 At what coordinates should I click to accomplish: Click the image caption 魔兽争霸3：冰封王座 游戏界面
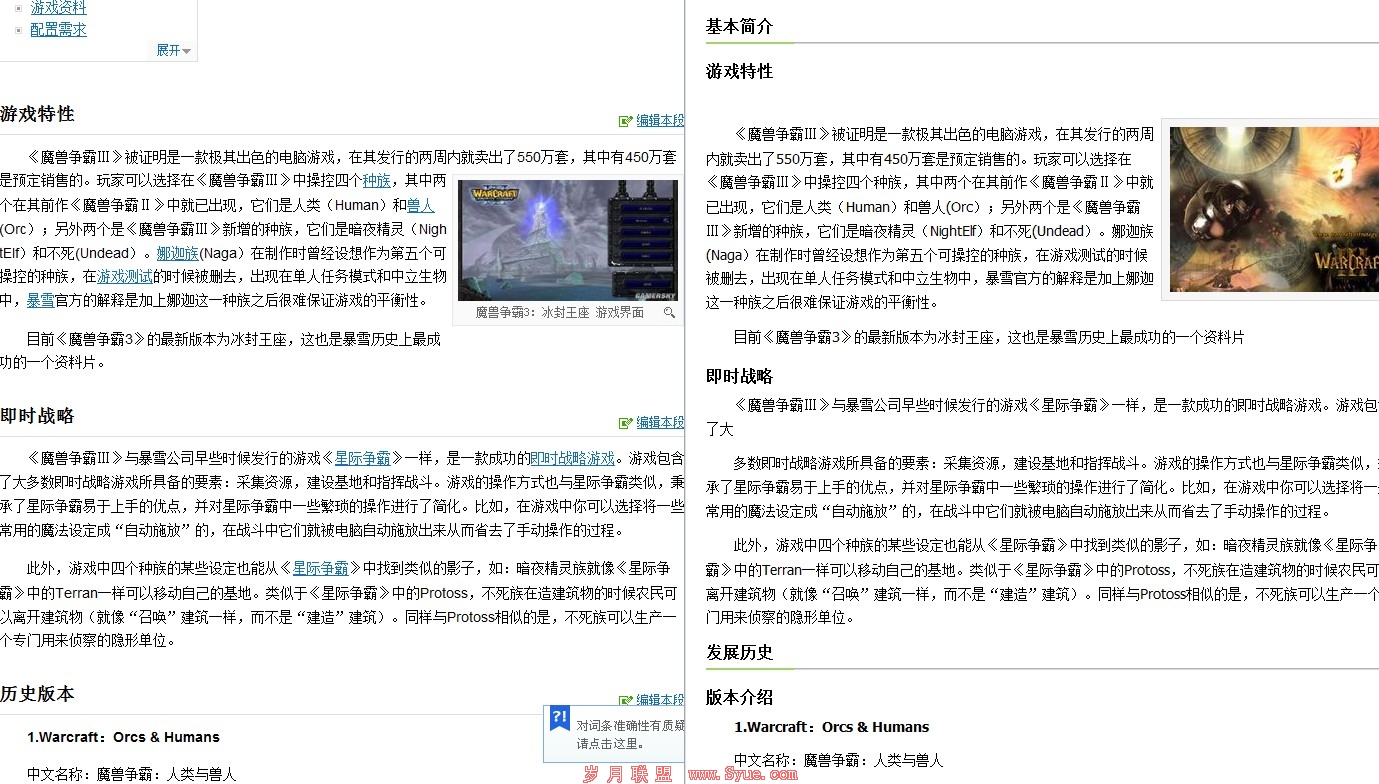[x=559, y=313]
